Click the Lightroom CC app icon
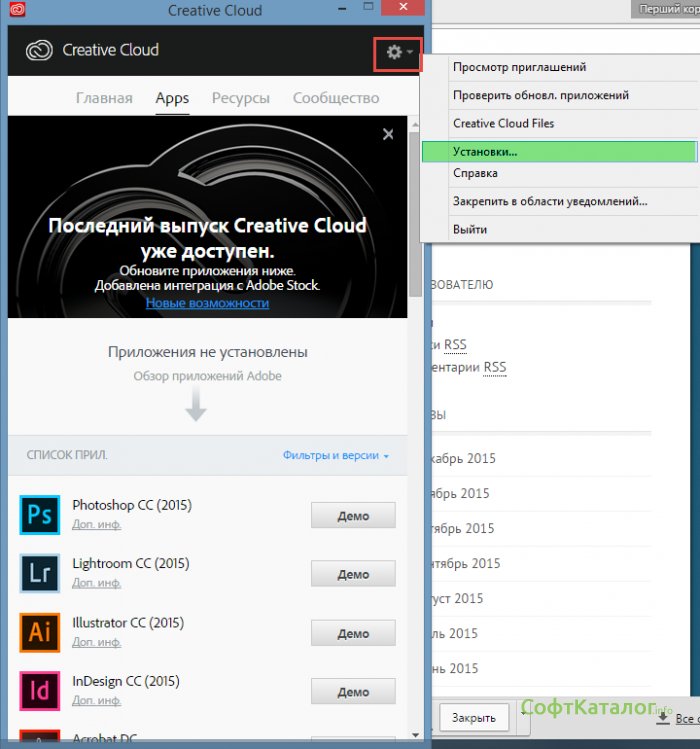This screenshot has height=749, width=700. click(40, 574)
